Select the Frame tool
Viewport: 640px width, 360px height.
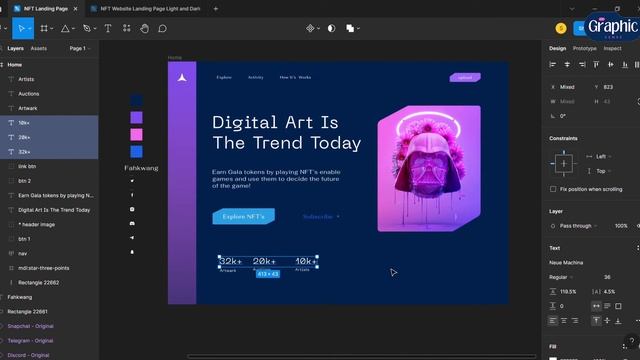click(44, 28)
